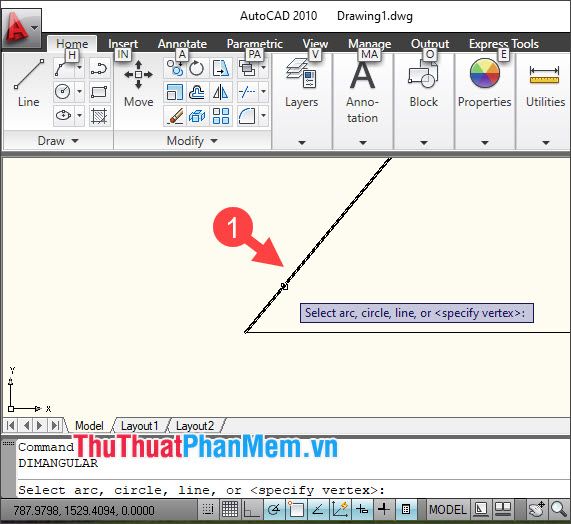
Task: Expand the Block panel arrow
Action: [424, 143]
